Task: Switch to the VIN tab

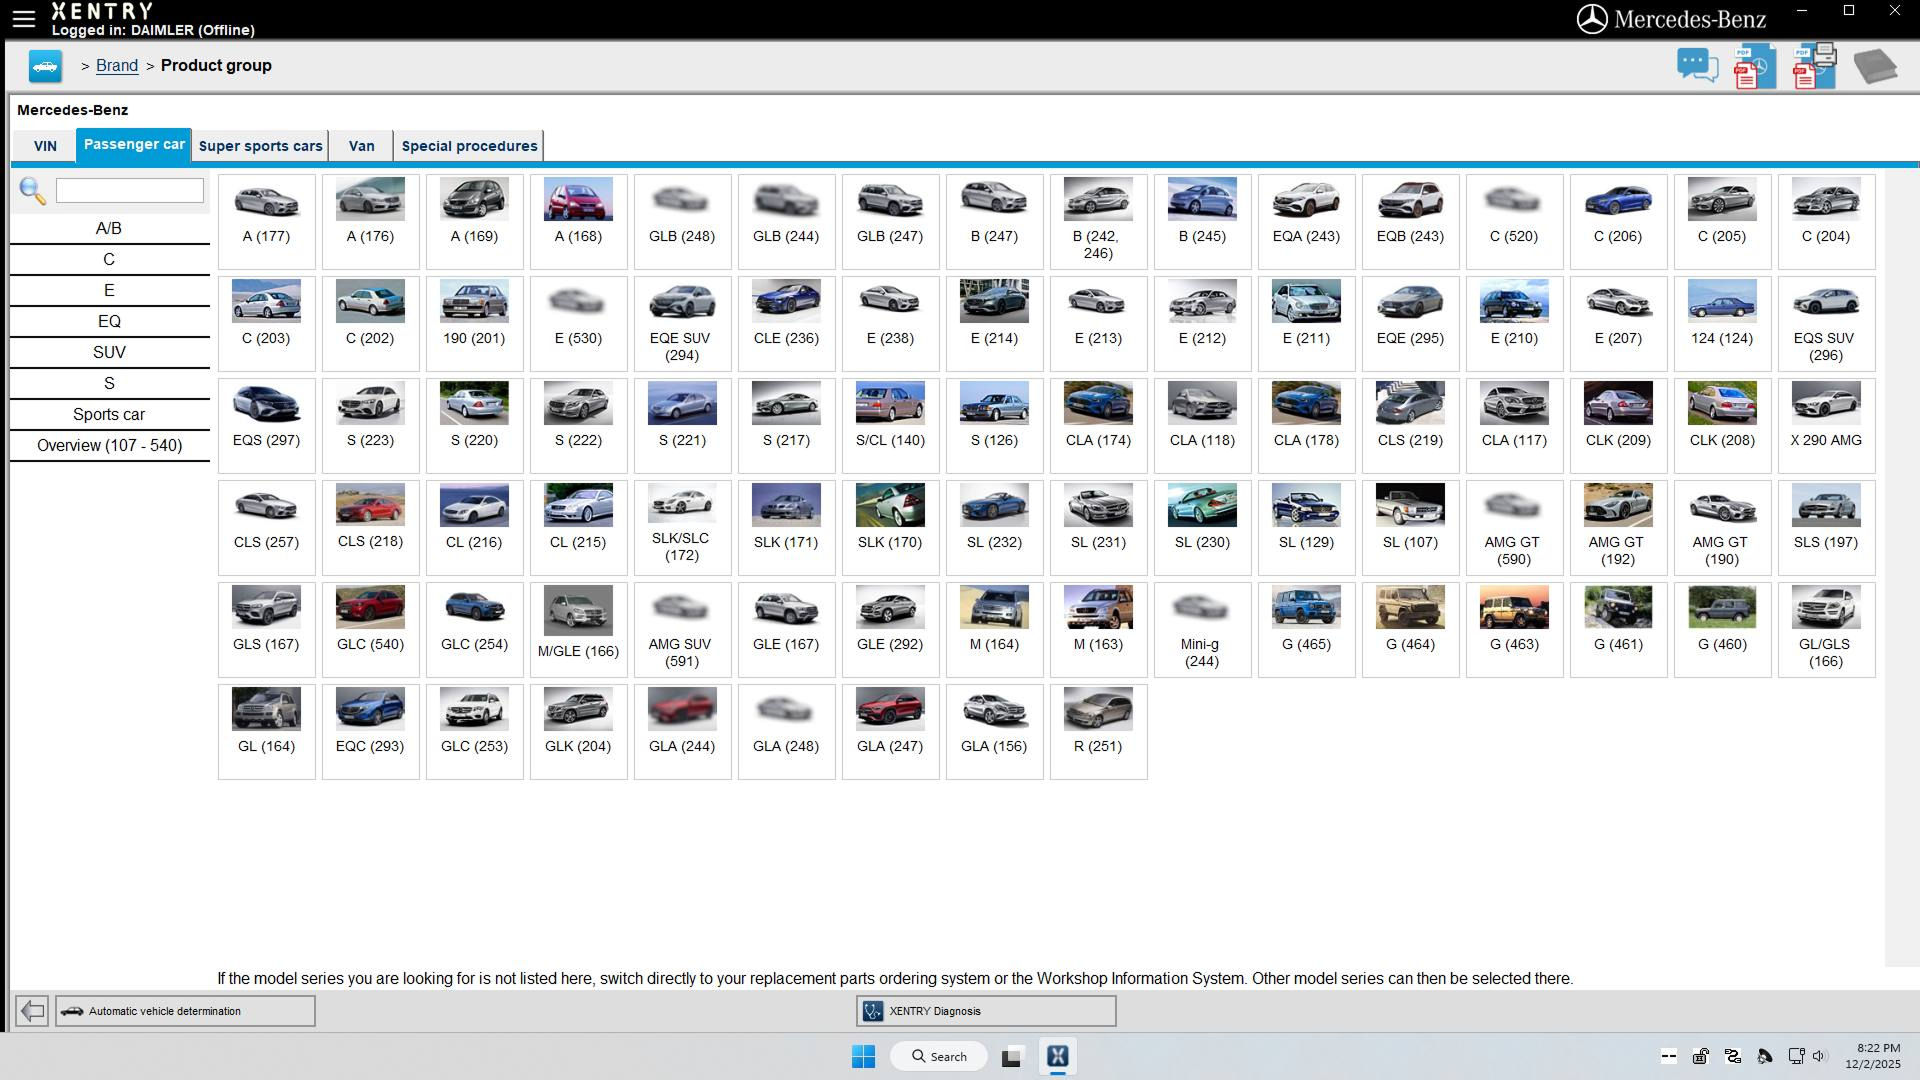Action: point(44,145)
